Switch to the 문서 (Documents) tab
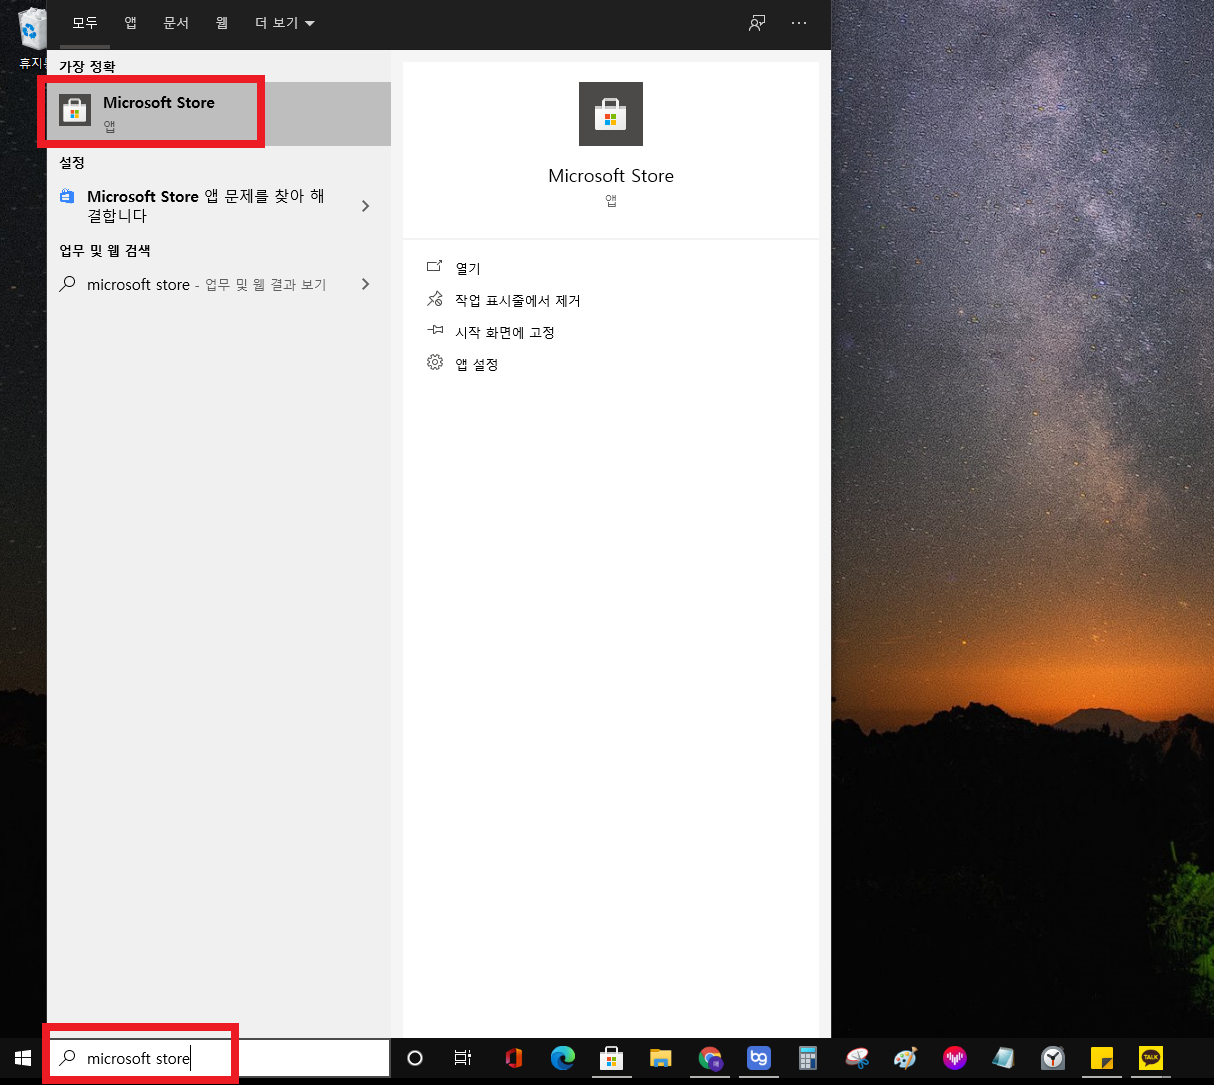Image resolution: width=1214 pixels, height=1085 pixels. (x=176, y=22)
